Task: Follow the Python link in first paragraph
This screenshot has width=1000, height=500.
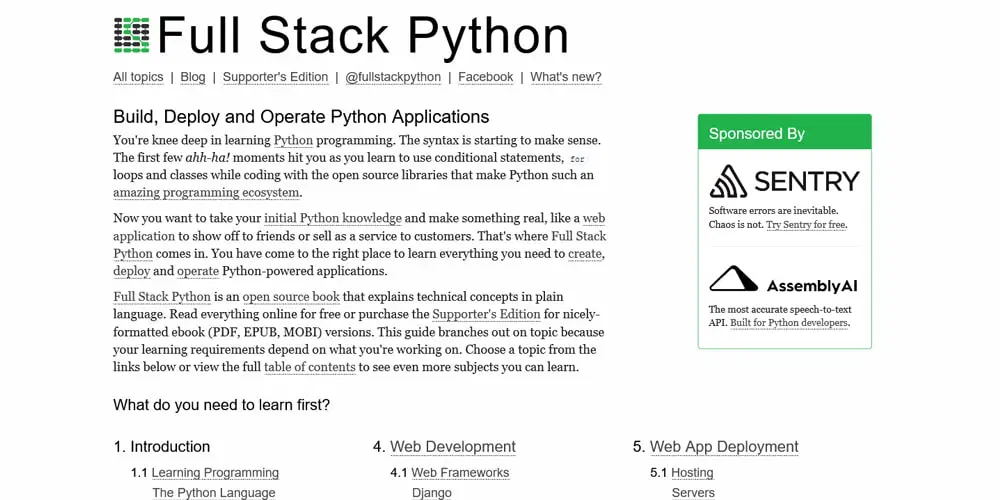Action: (x=293, y=140)
